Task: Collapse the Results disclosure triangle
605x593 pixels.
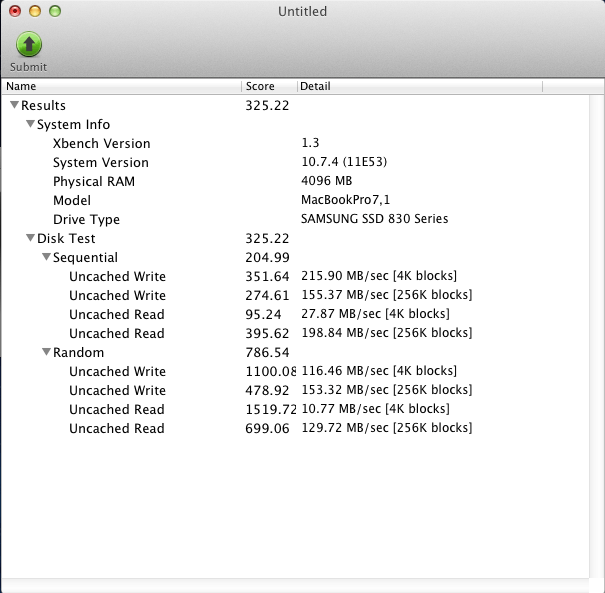Action: [x=14, y=105]
